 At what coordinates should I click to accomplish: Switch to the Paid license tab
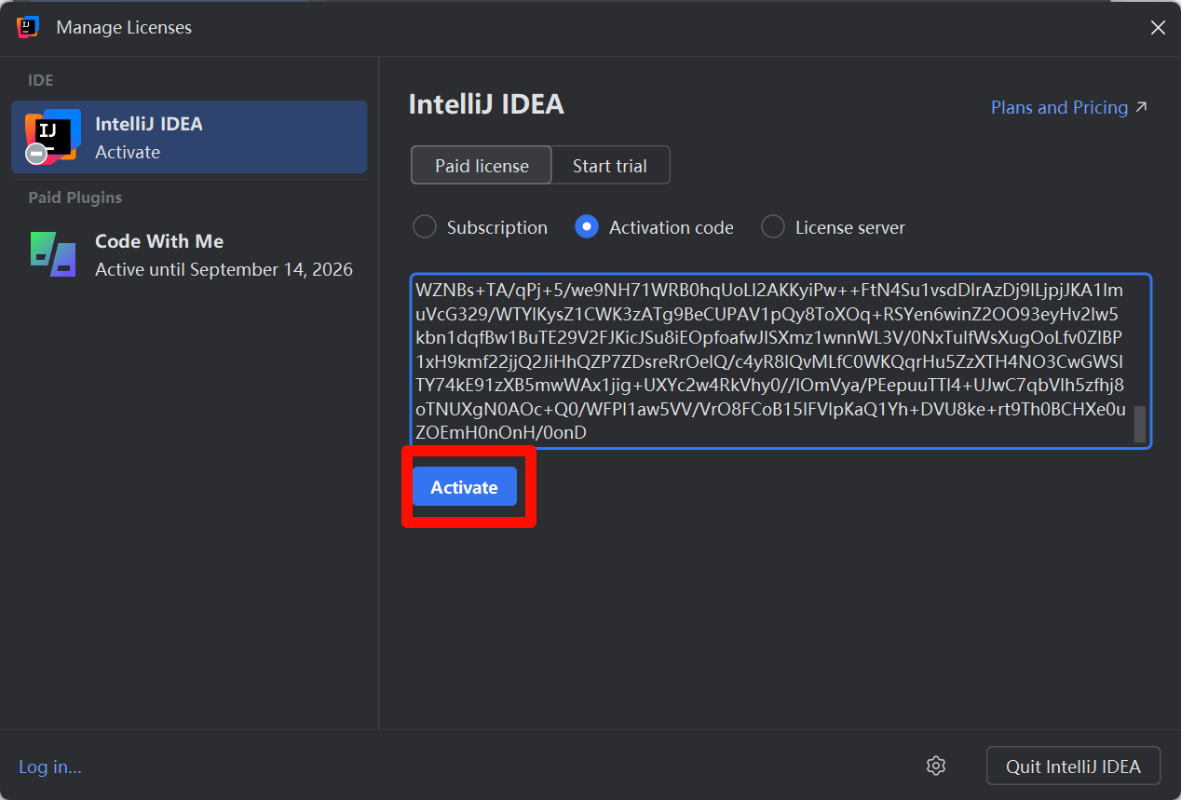point(481,166)
